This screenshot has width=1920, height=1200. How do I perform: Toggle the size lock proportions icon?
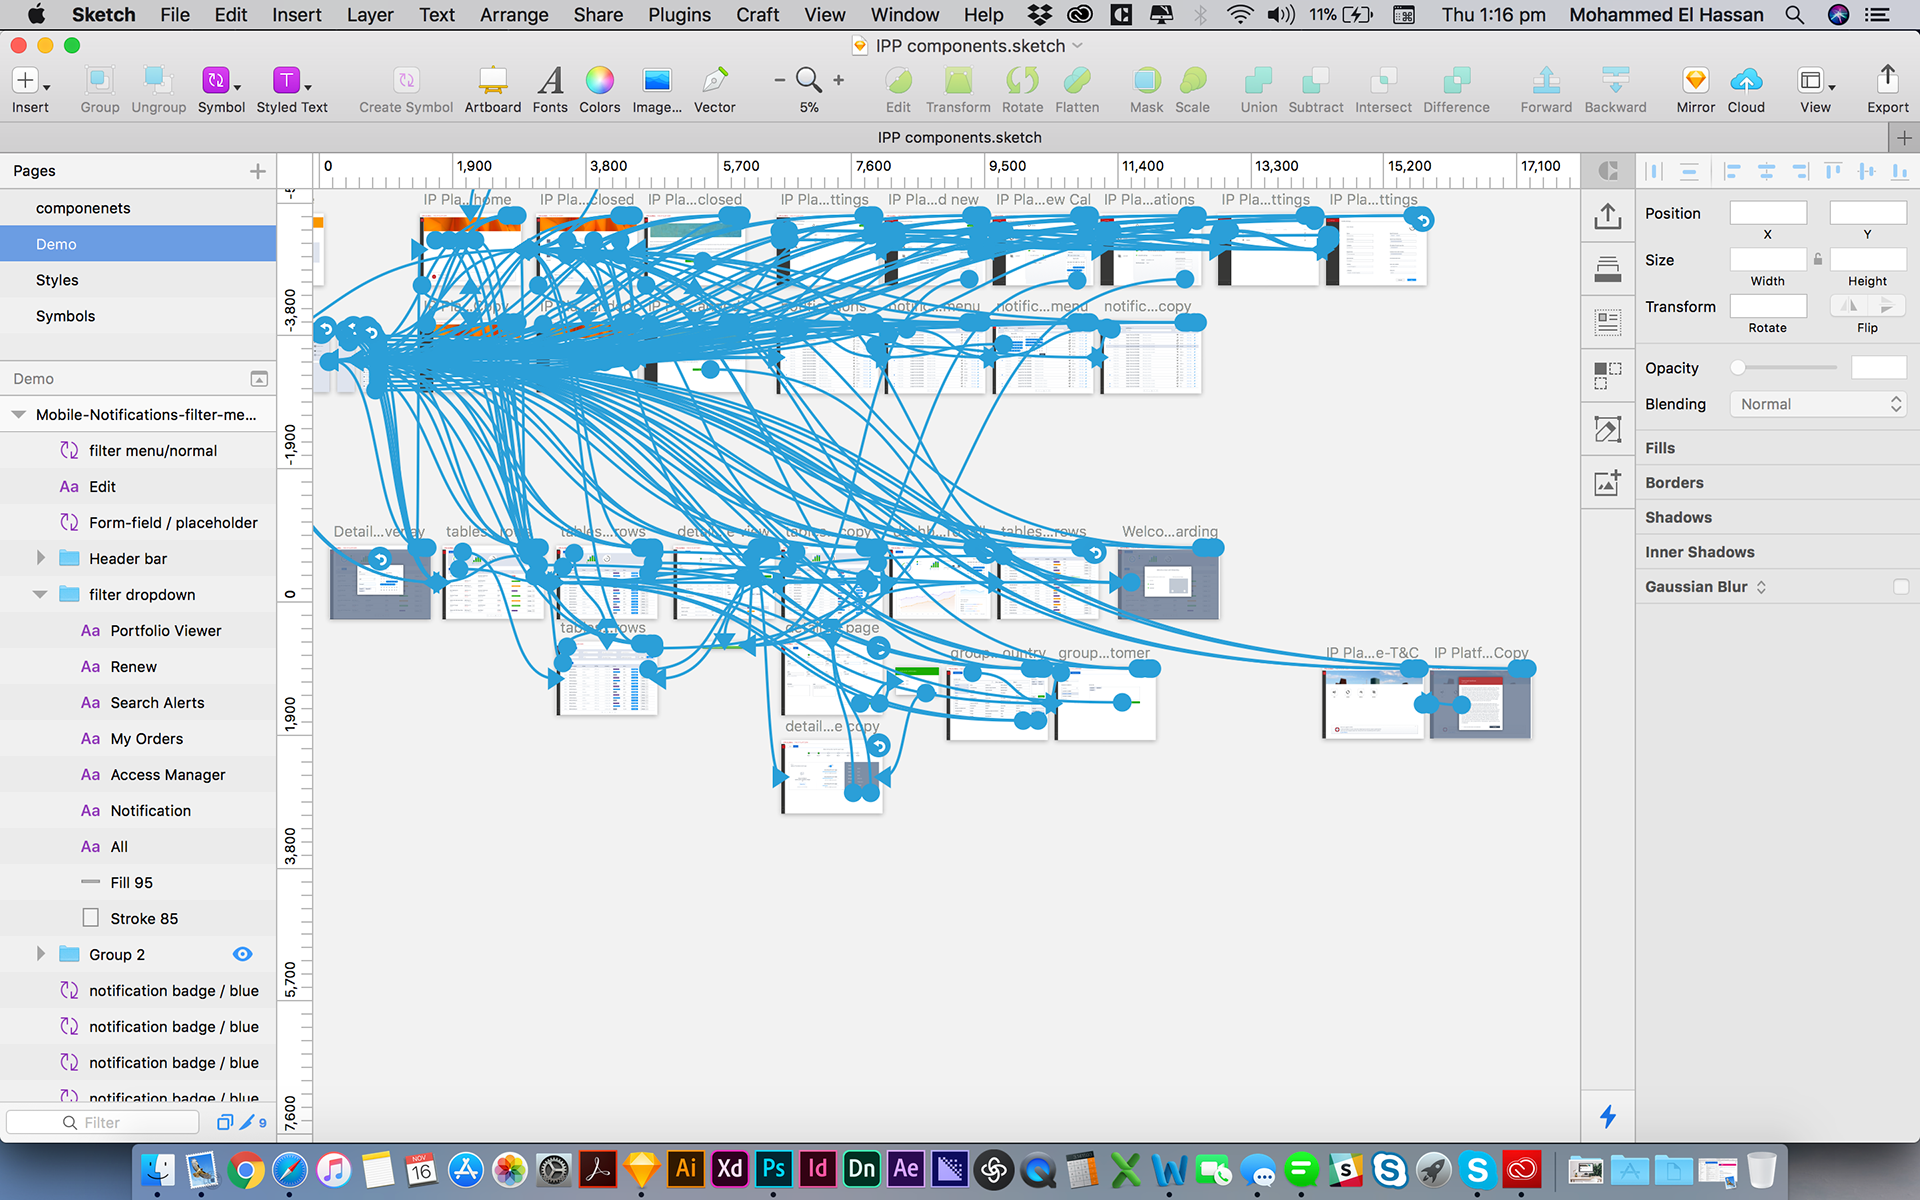(x=1818, y=260)
